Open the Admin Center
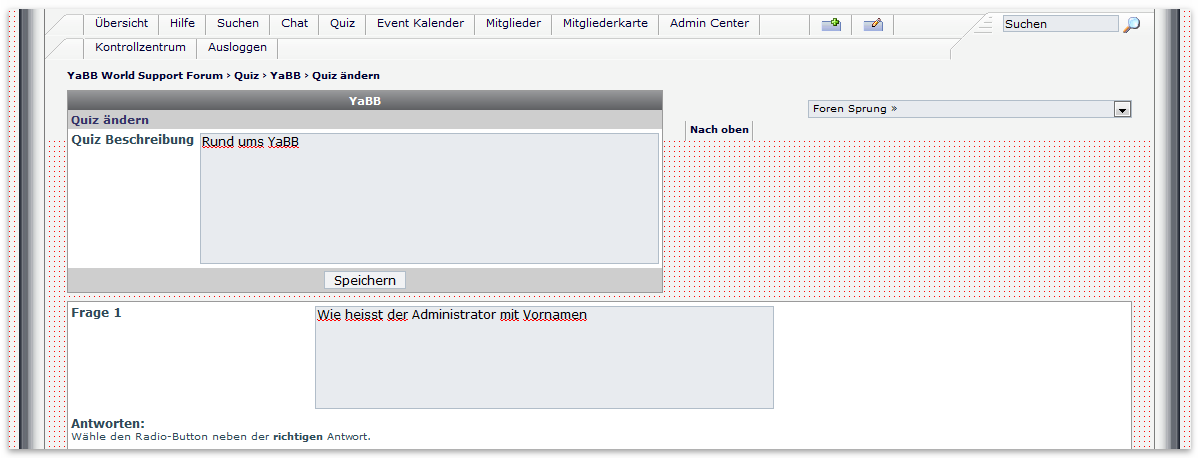The image size is (1200, 458). tap(709, 23)
